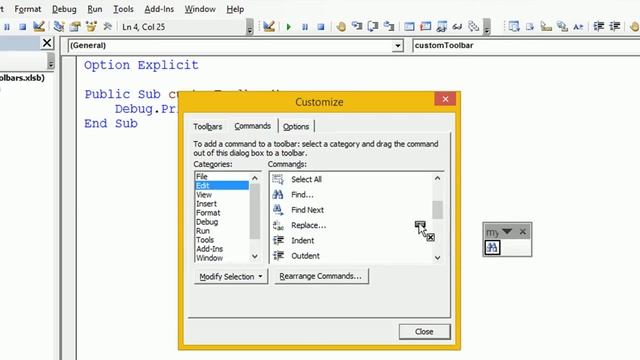
Task: Open the Properties Window toolbar icon
Action: click(x=75, y=27)
